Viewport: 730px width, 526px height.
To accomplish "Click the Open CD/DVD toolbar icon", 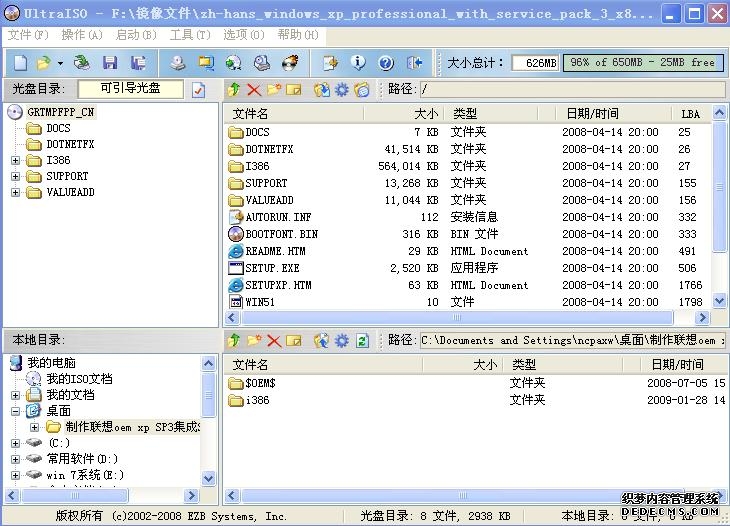I will [x=82, y=63].
